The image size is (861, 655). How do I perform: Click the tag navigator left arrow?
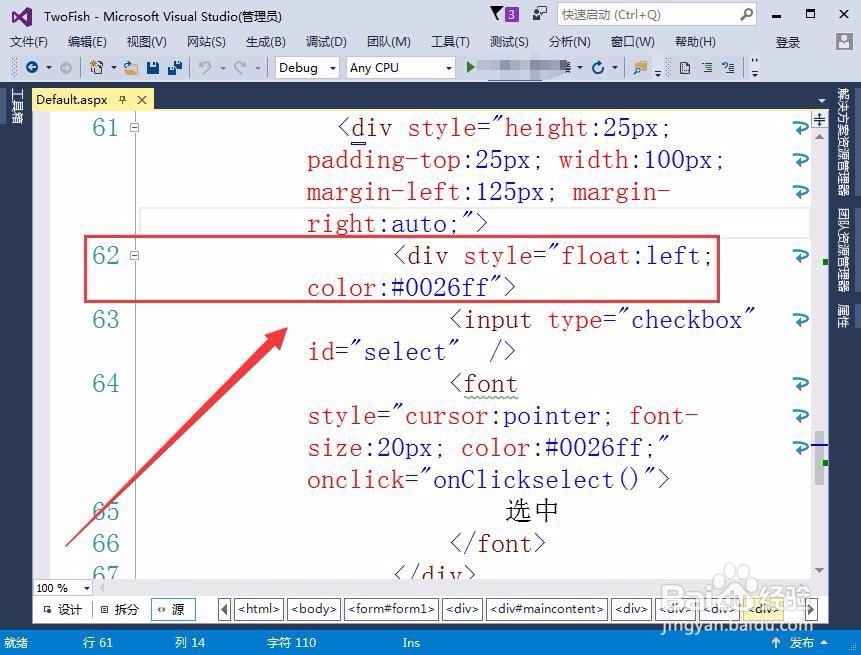click(x=224, y=609)
